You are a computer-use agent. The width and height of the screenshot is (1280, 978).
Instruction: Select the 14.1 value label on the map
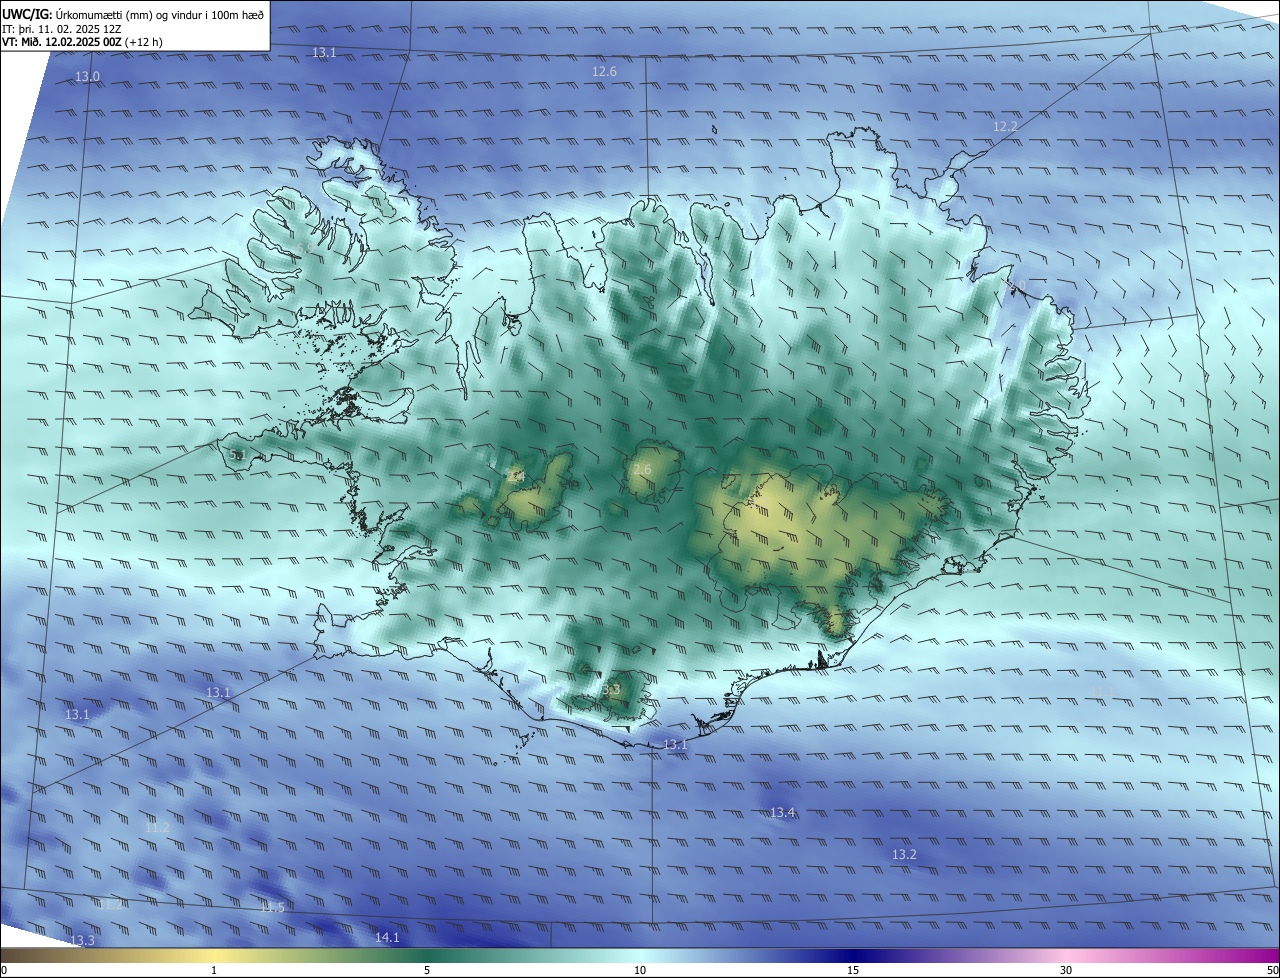point(387,938)
